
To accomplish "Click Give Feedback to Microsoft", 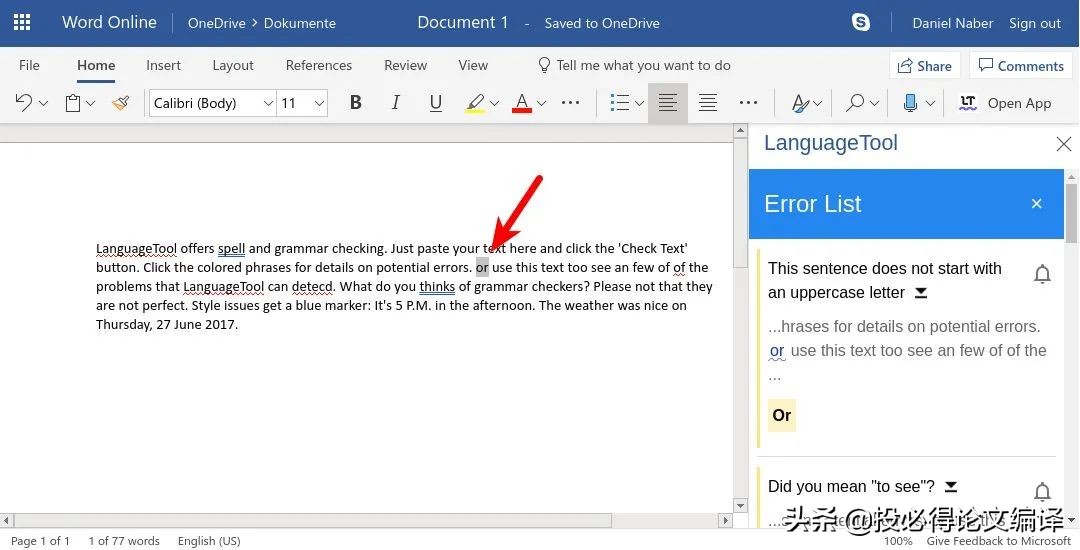I will [998, 541].
